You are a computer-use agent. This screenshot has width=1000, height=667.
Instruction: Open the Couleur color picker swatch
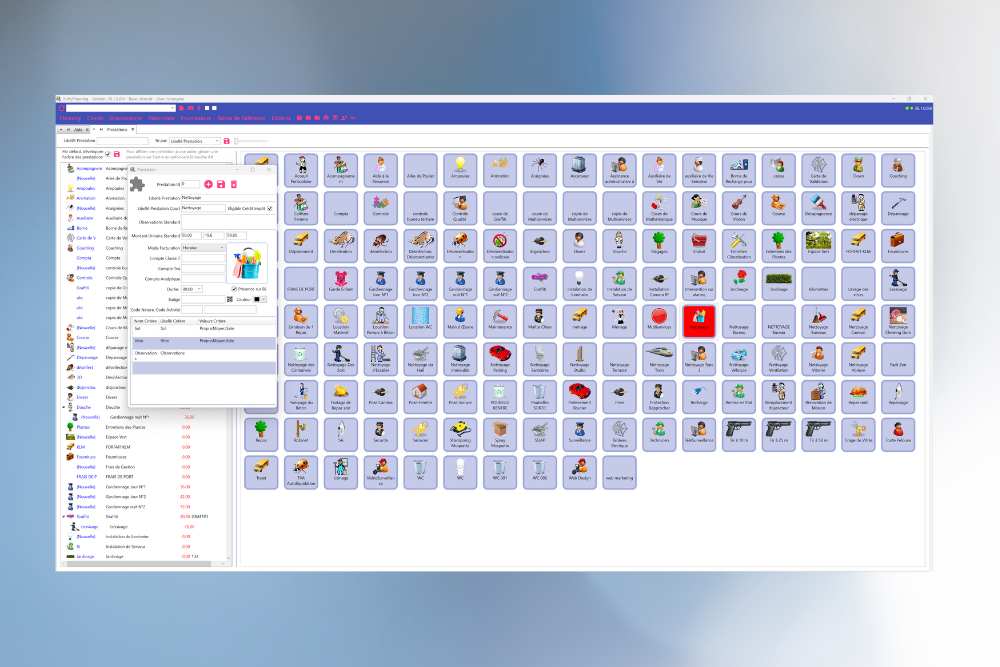tap(256, 299)
